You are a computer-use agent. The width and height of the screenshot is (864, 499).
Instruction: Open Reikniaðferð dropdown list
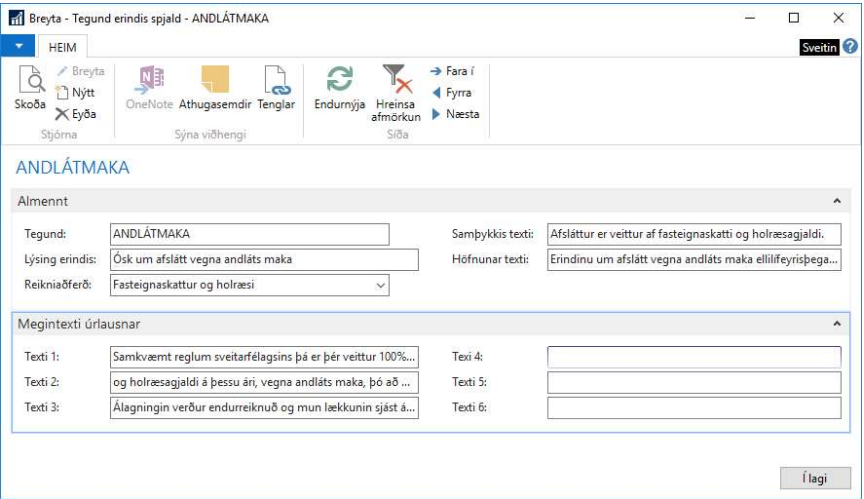point(380,286)
